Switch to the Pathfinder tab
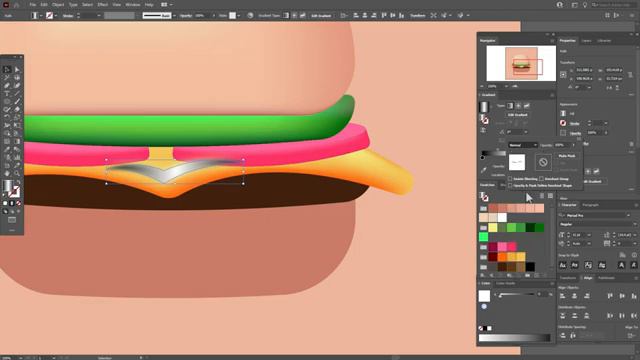640x360 pixels. click(x=607, y=278)
